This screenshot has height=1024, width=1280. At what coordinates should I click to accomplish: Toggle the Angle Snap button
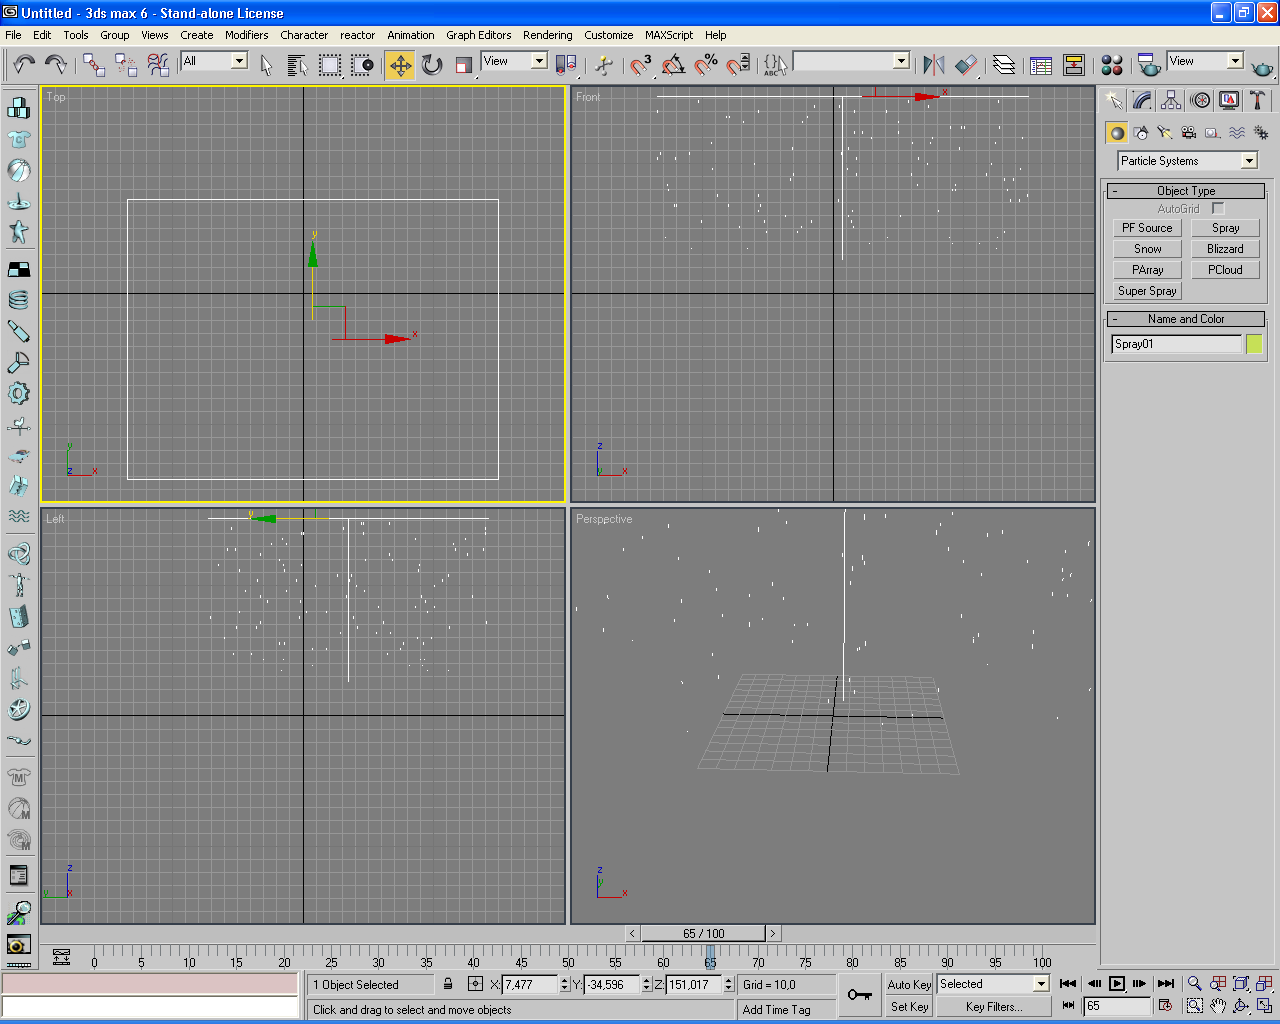pyautogui.click(x=673, y=65)
